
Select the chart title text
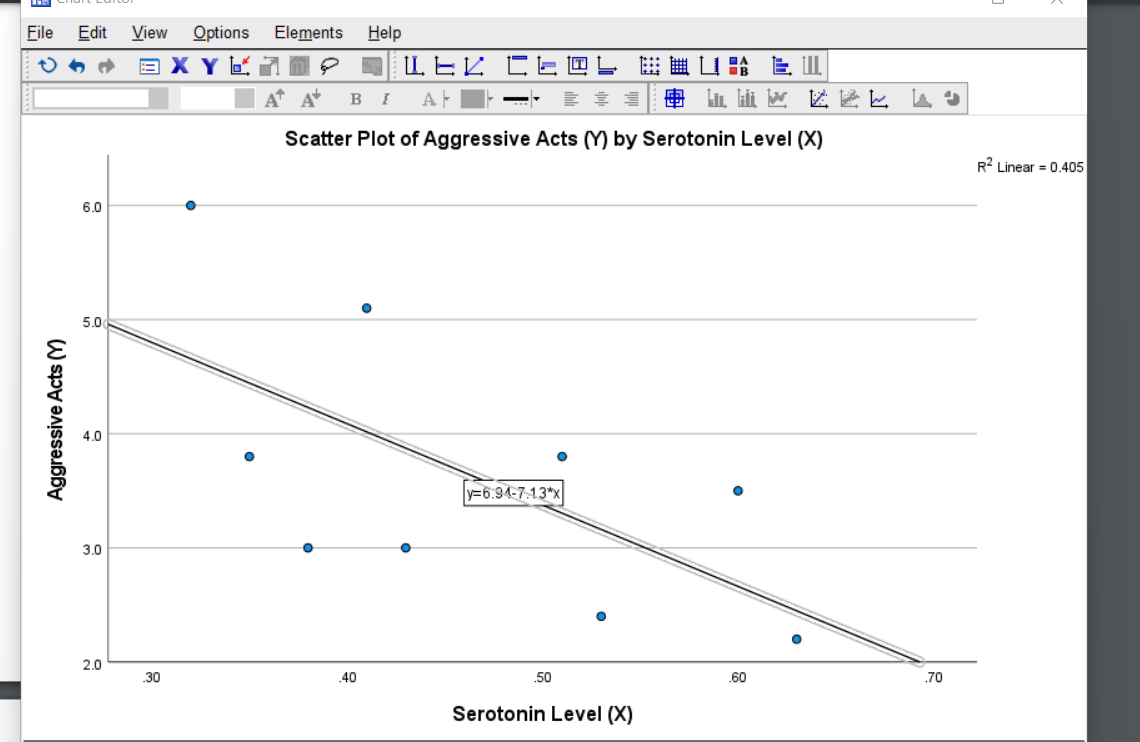(553, 139)
